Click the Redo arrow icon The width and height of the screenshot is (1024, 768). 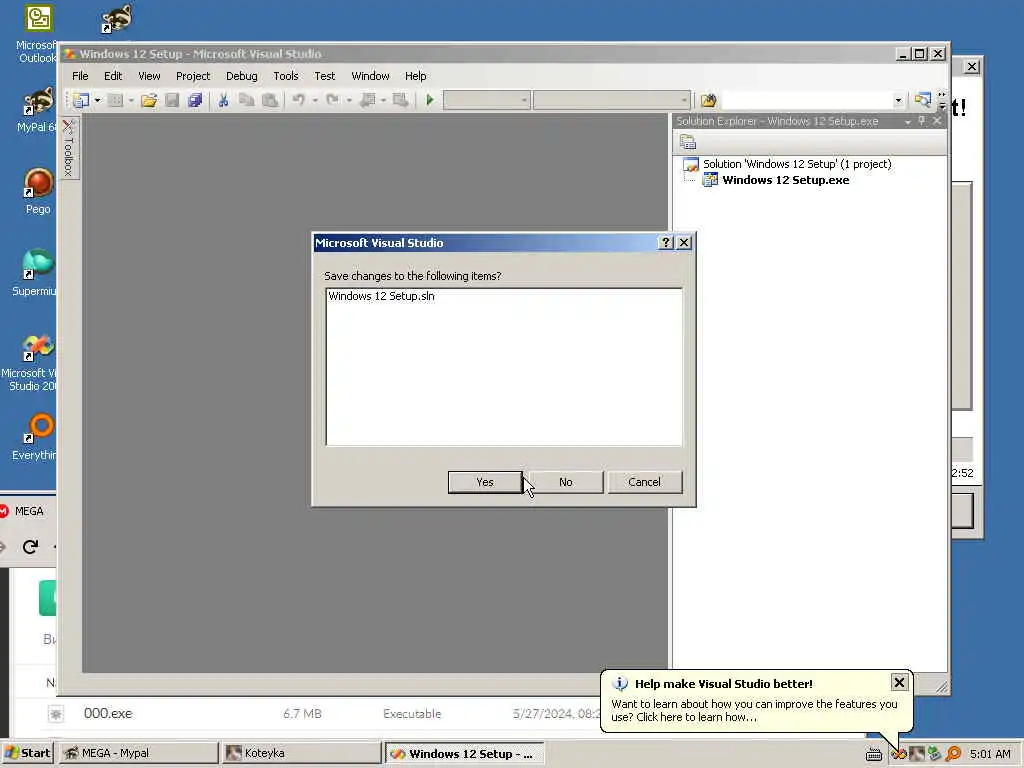point(332,100)
